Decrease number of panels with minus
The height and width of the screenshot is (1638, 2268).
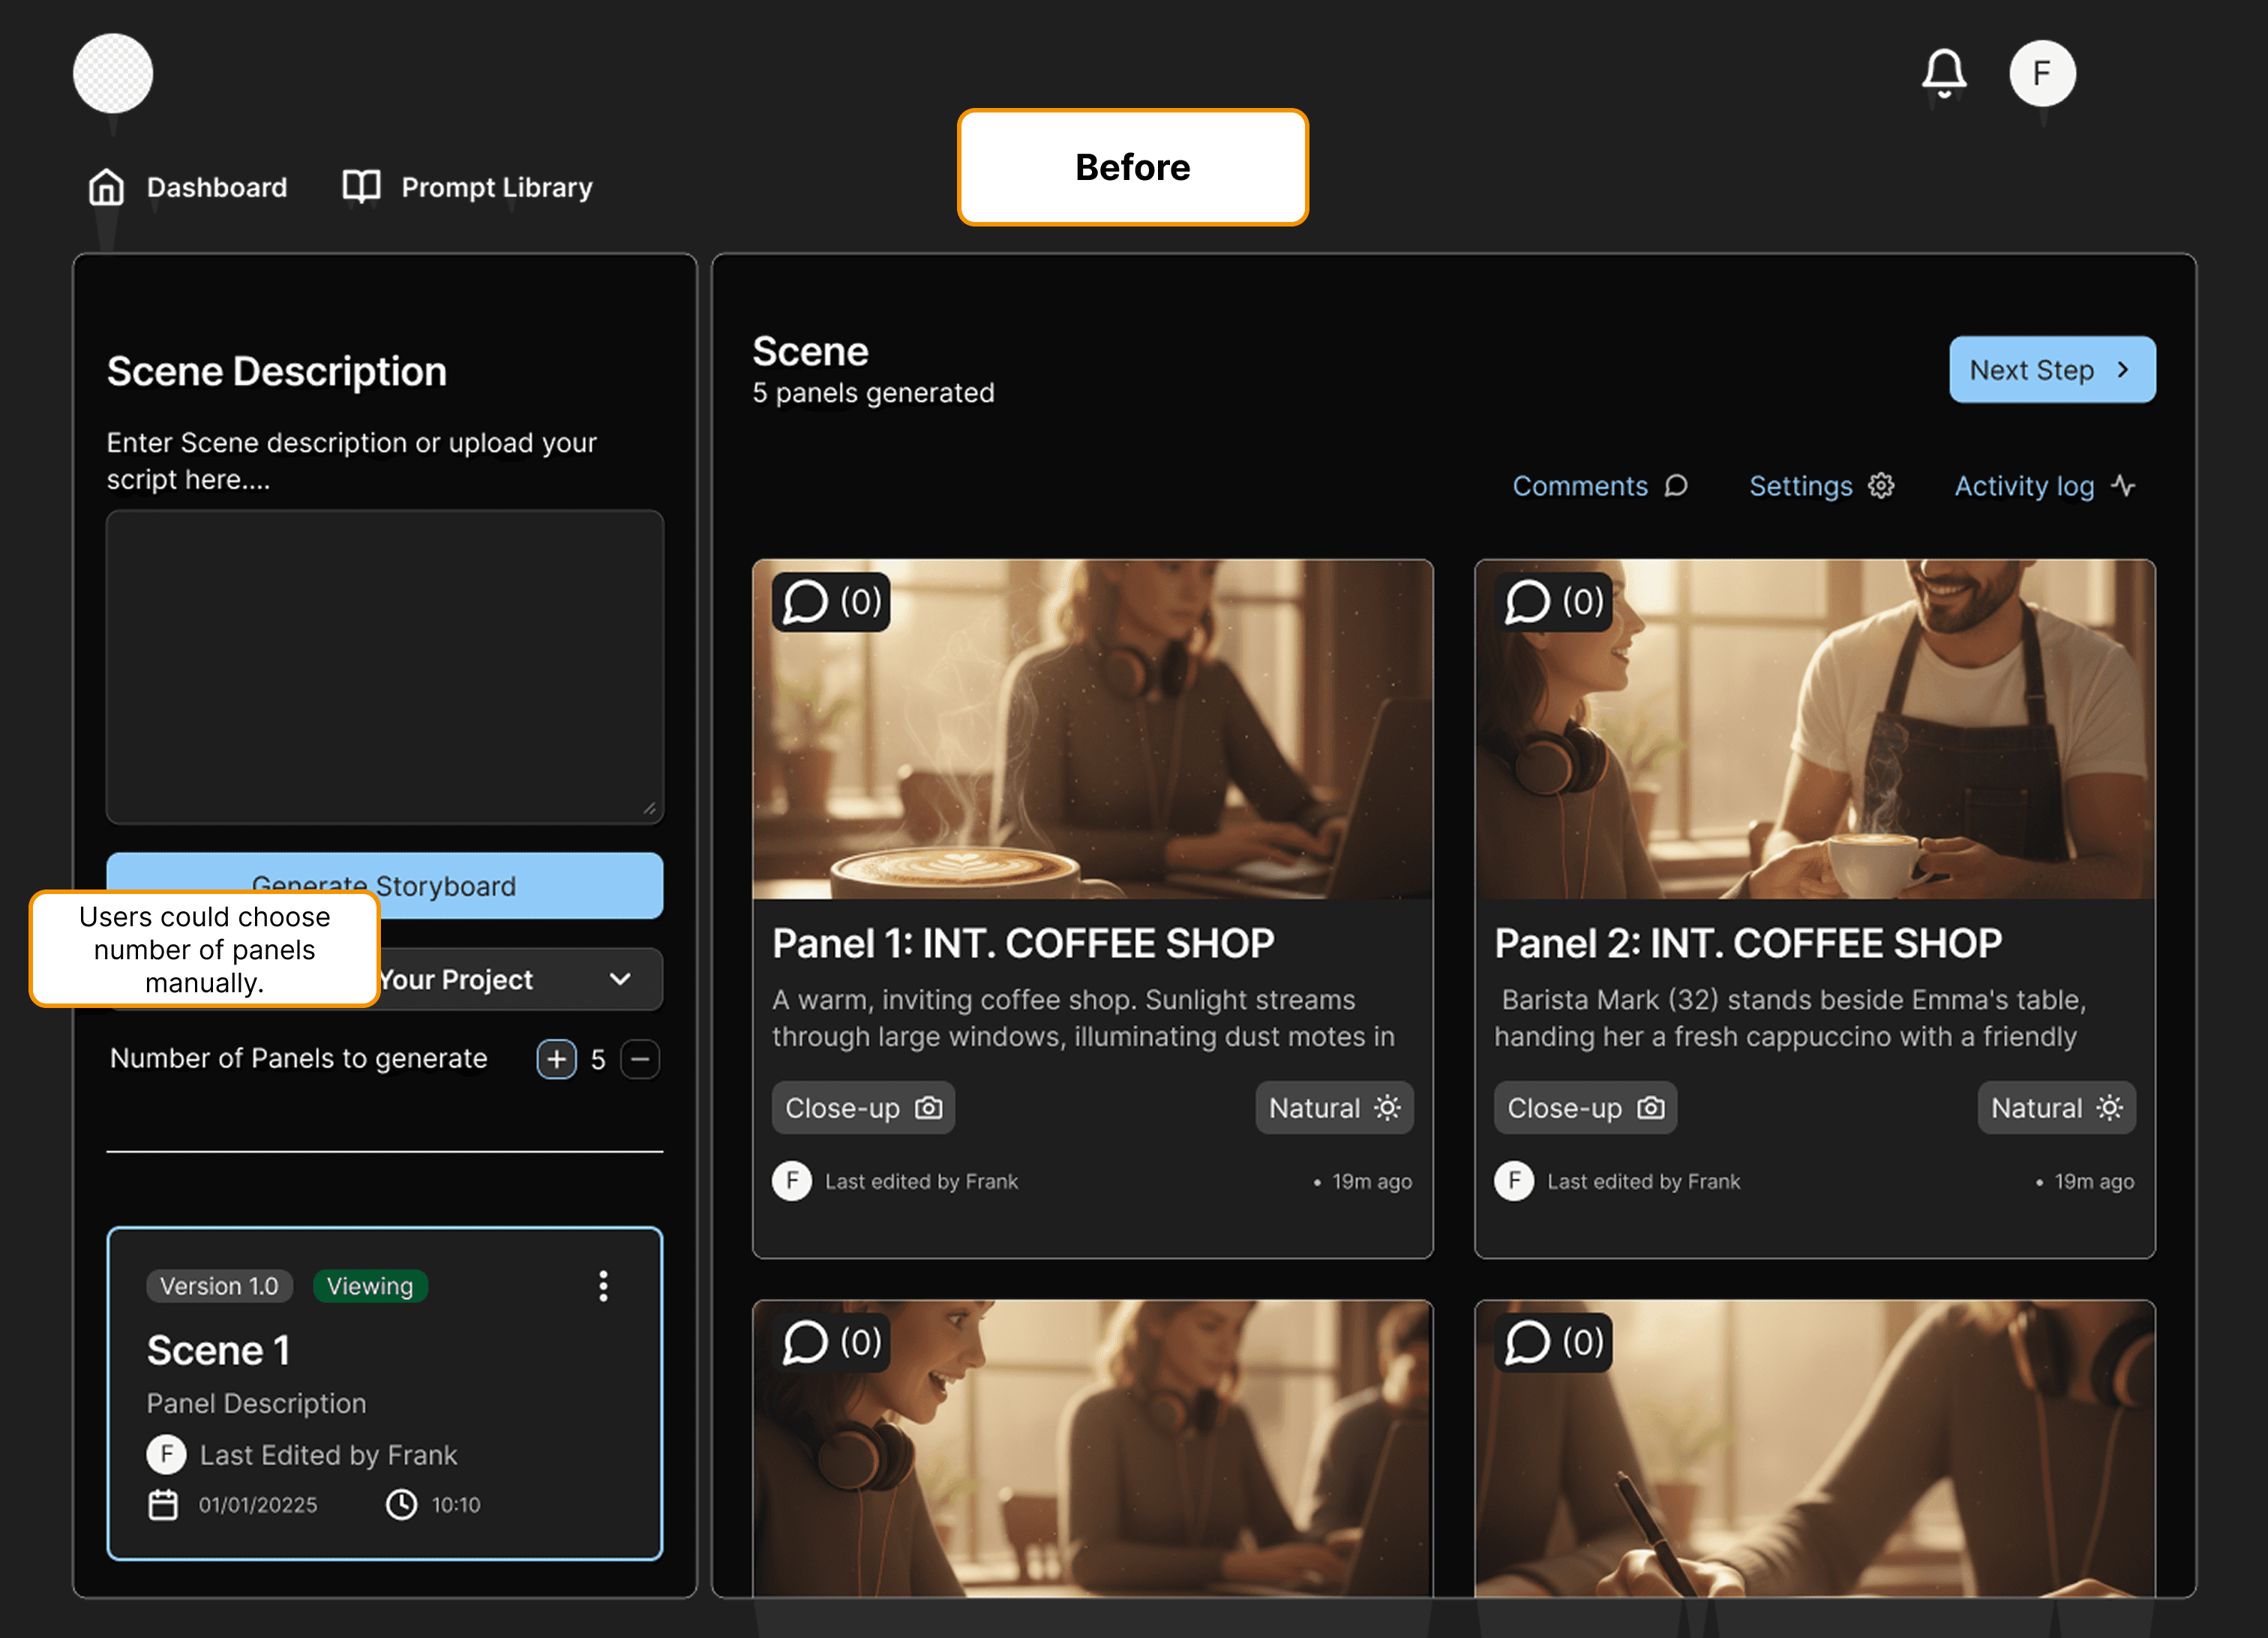pyautogui.click(x=640, y=1059)
